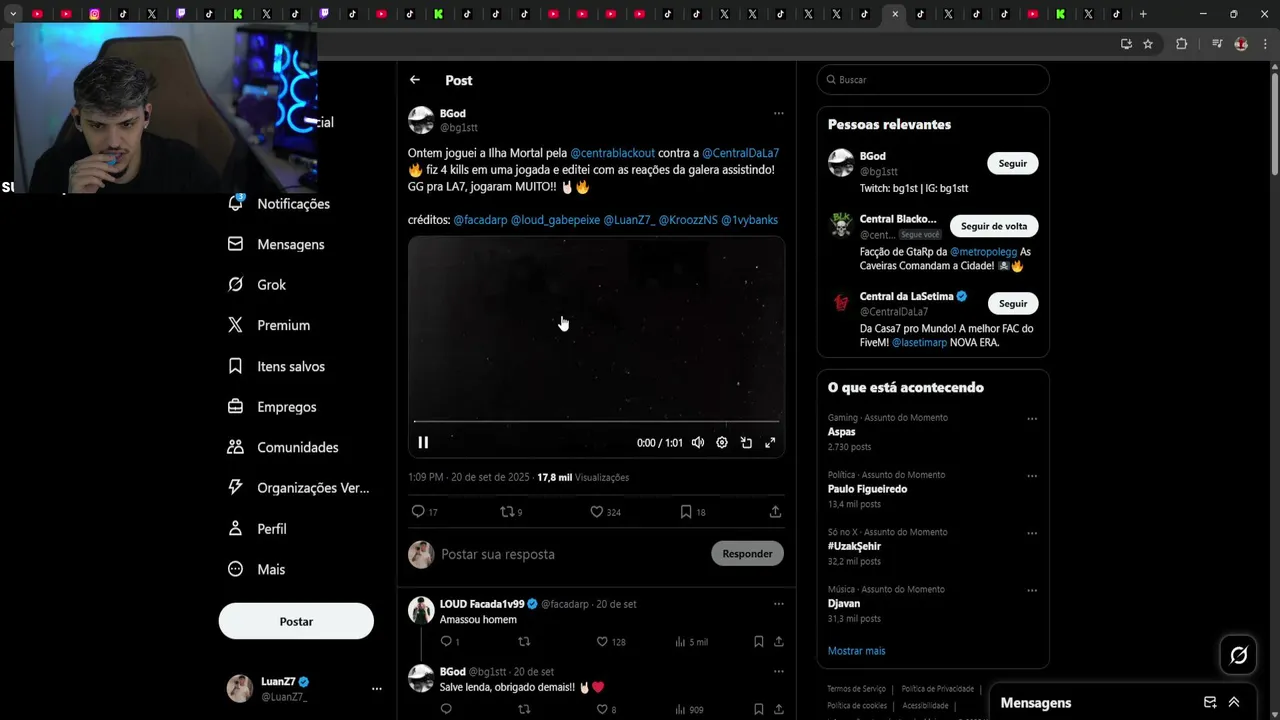The height and width of the screenshot is (720, 1280).
Task: Reply to the post with 17 replies
Action: tap(424, 511)
